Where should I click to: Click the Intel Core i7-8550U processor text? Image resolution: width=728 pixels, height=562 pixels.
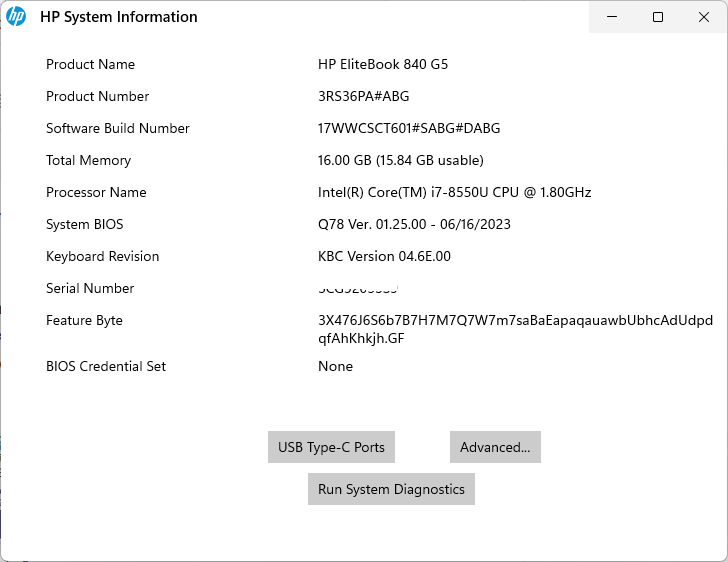[x=454, y=192]
